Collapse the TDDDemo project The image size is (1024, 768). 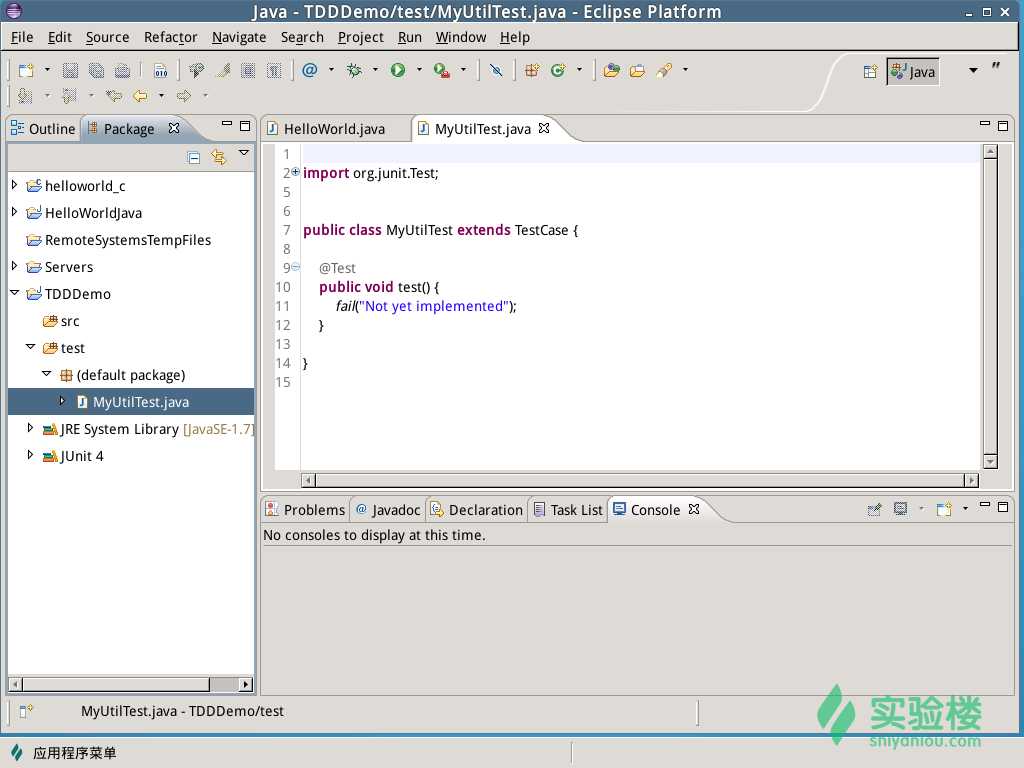coord(14,293)
